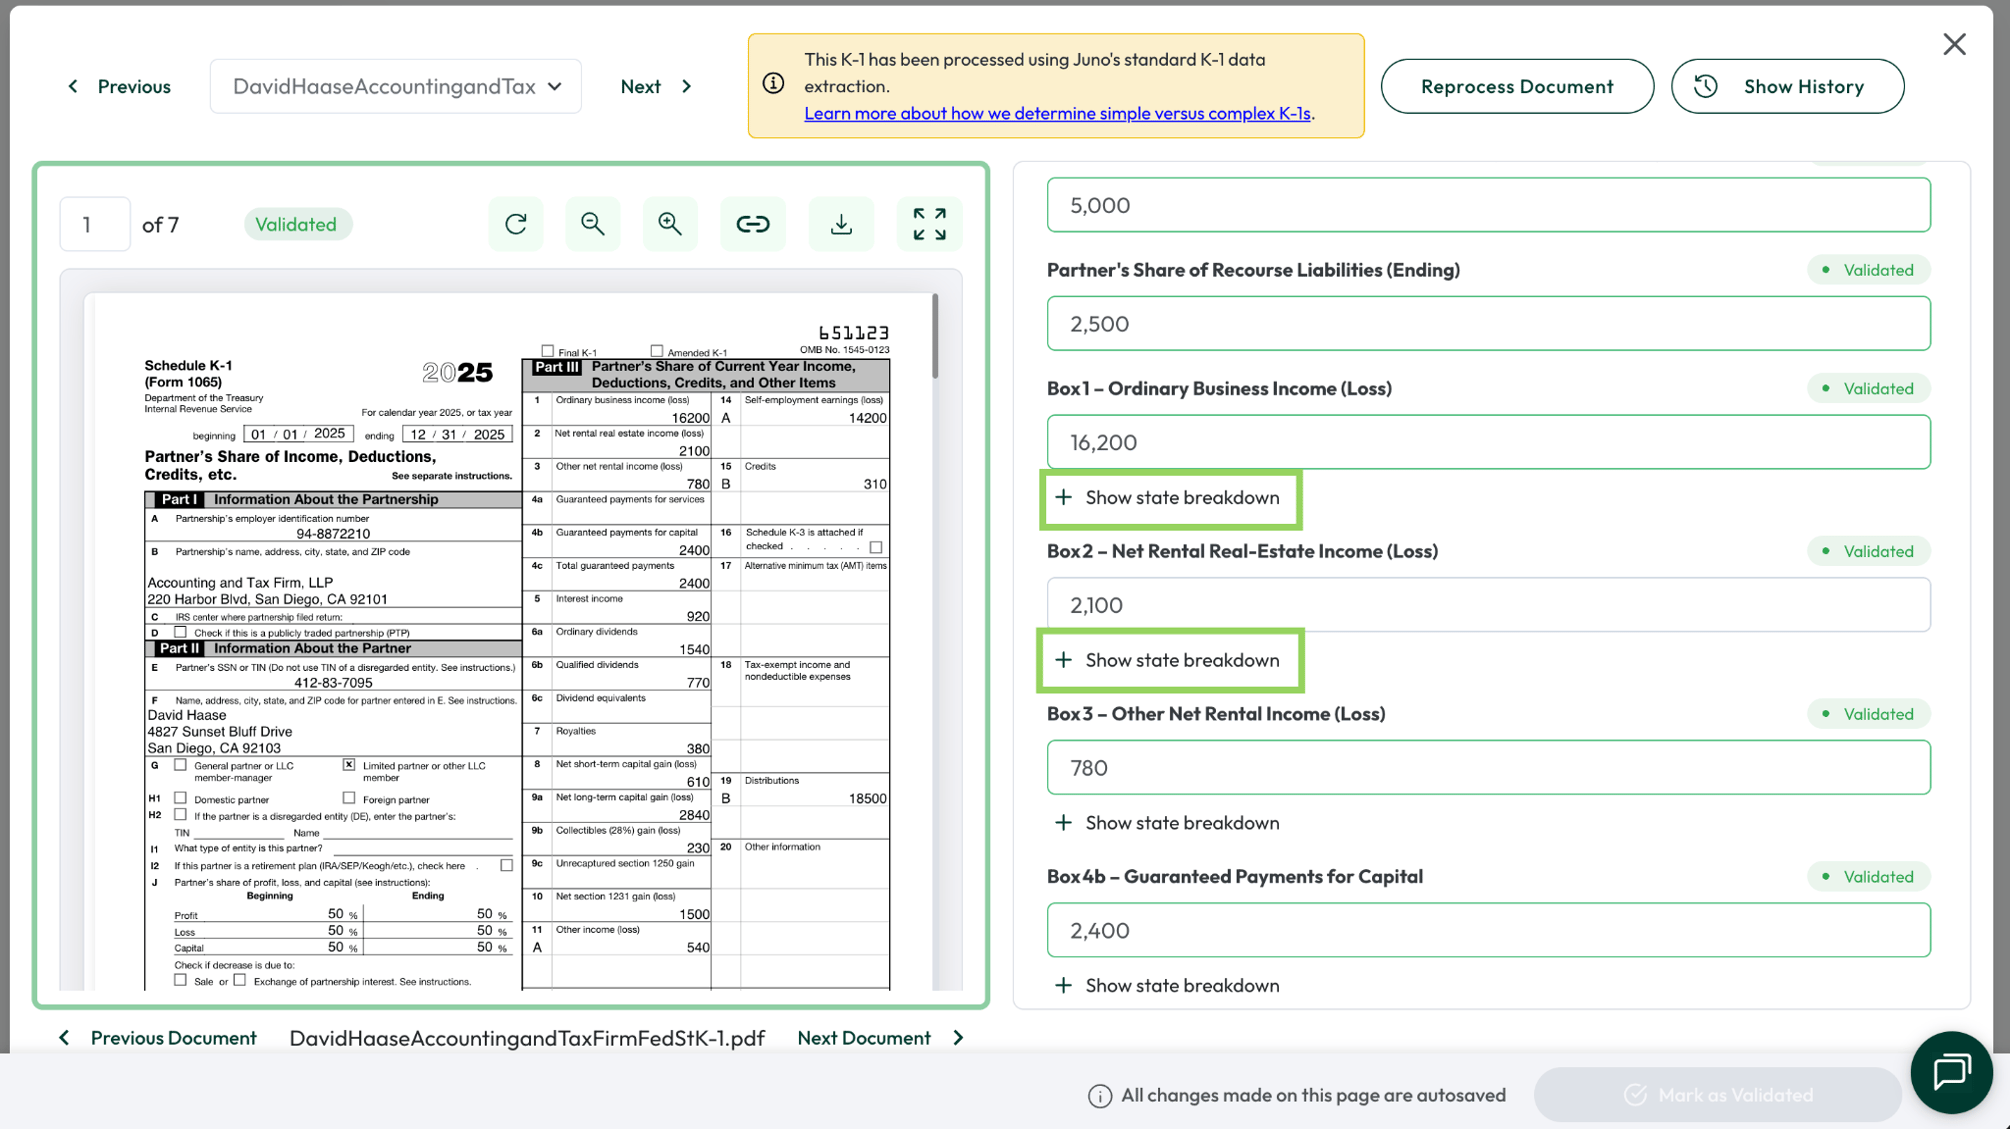The width and height of the screenshot is (2010, 1129).
Task: Click the document preview scrollbar
Action: 935,337
